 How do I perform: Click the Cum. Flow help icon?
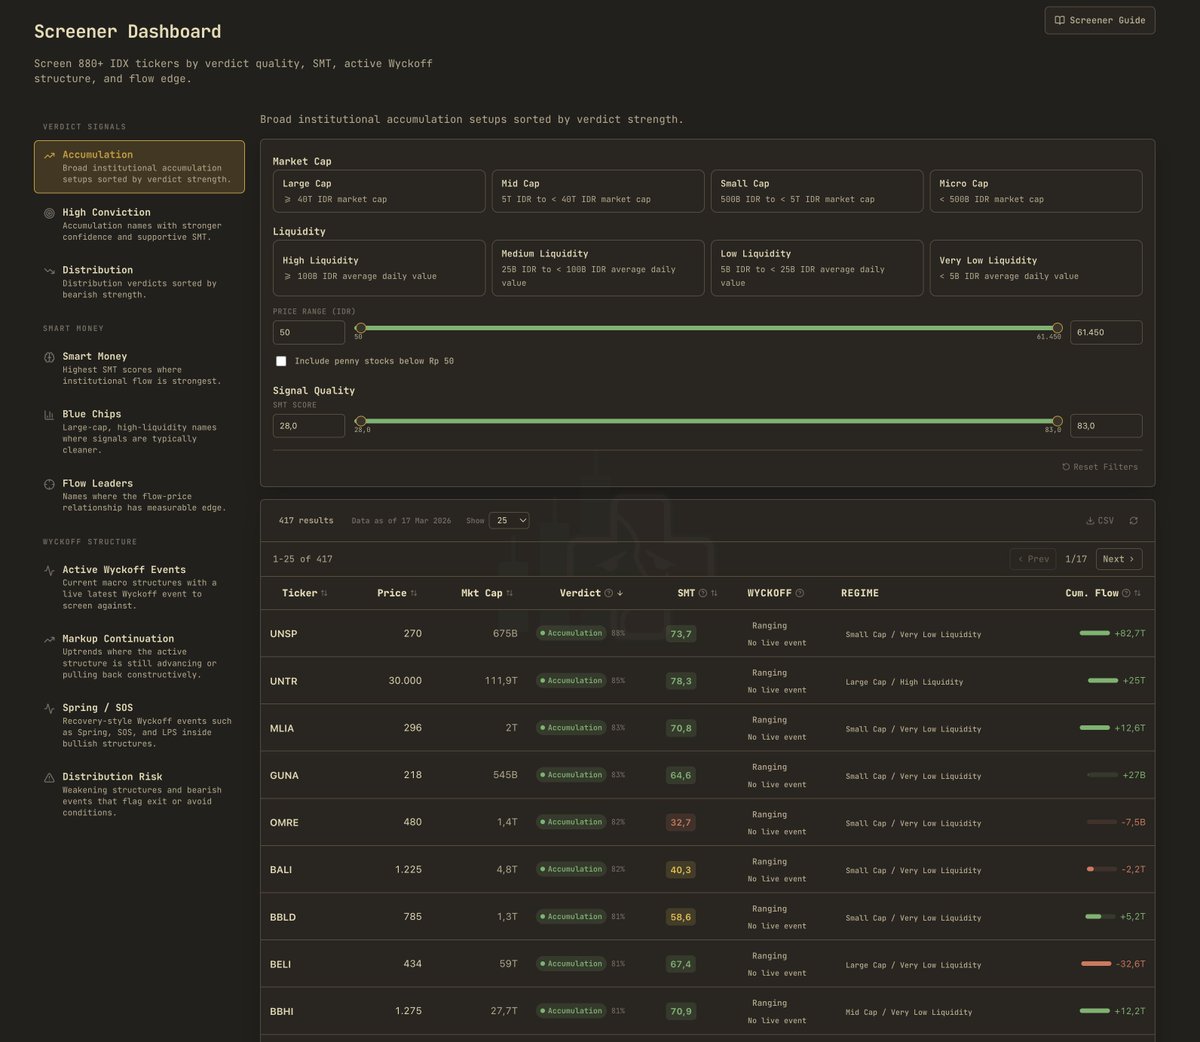point(1126,593)
